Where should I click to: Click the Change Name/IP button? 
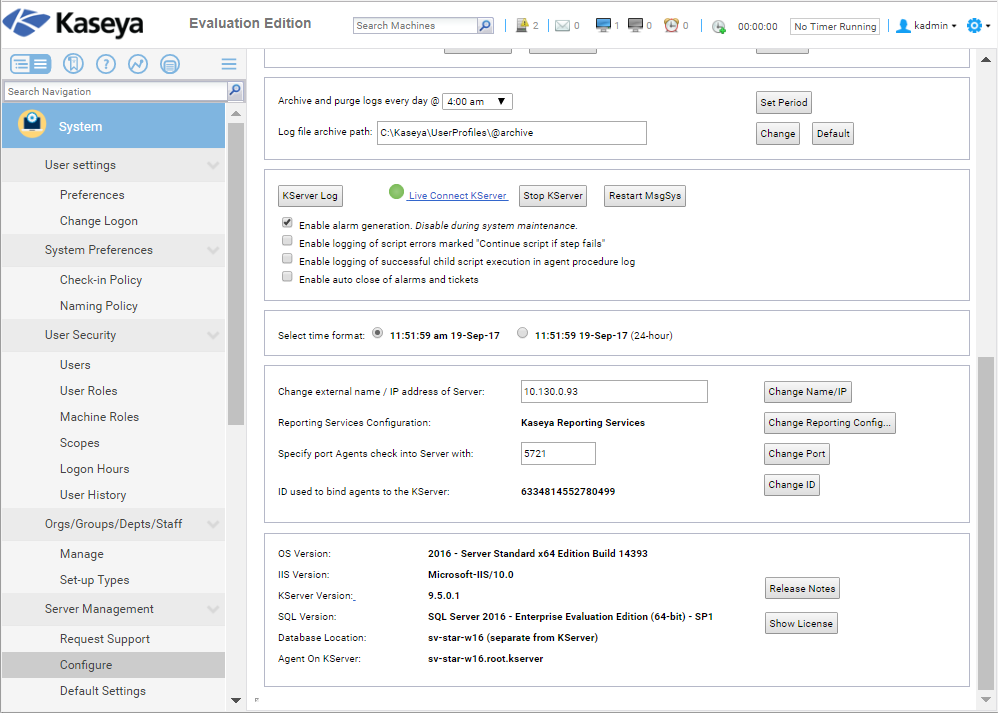coord(808,392)
